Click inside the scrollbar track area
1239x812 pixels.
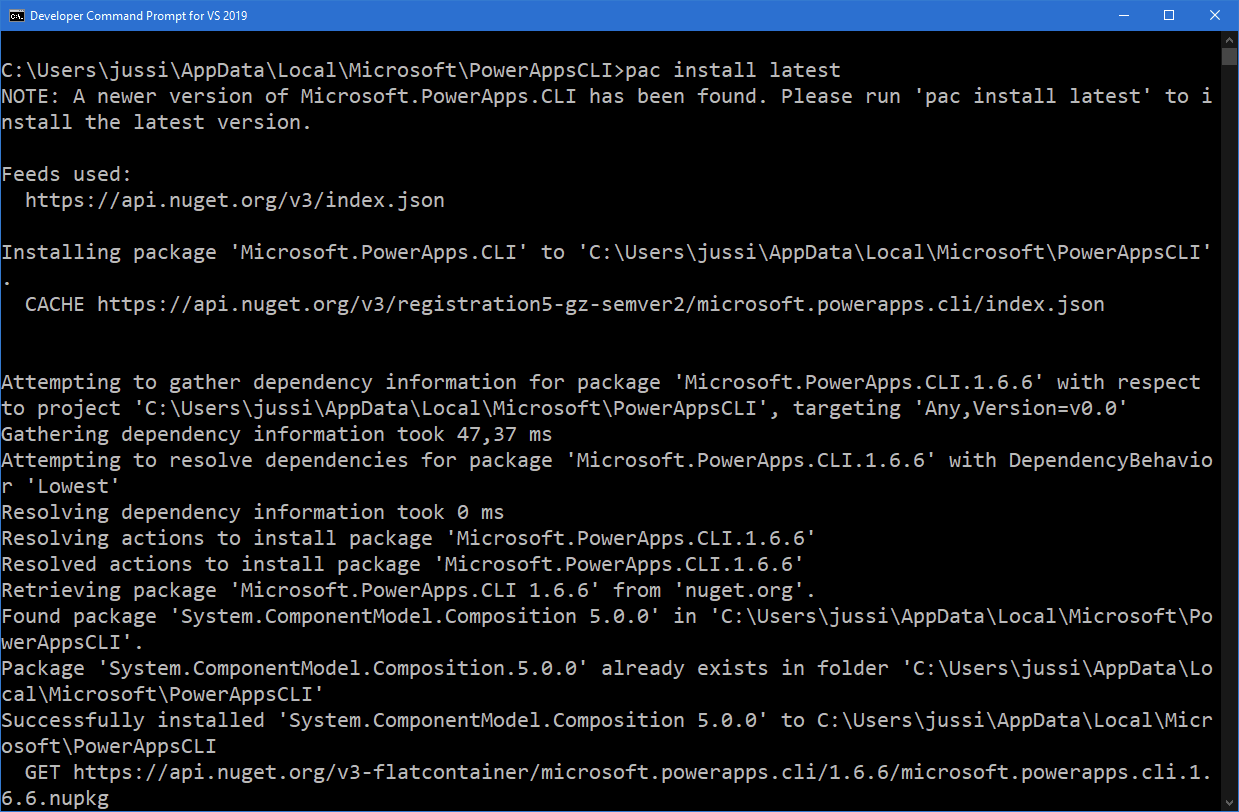pyautogui.click(x=1229, y=400)
